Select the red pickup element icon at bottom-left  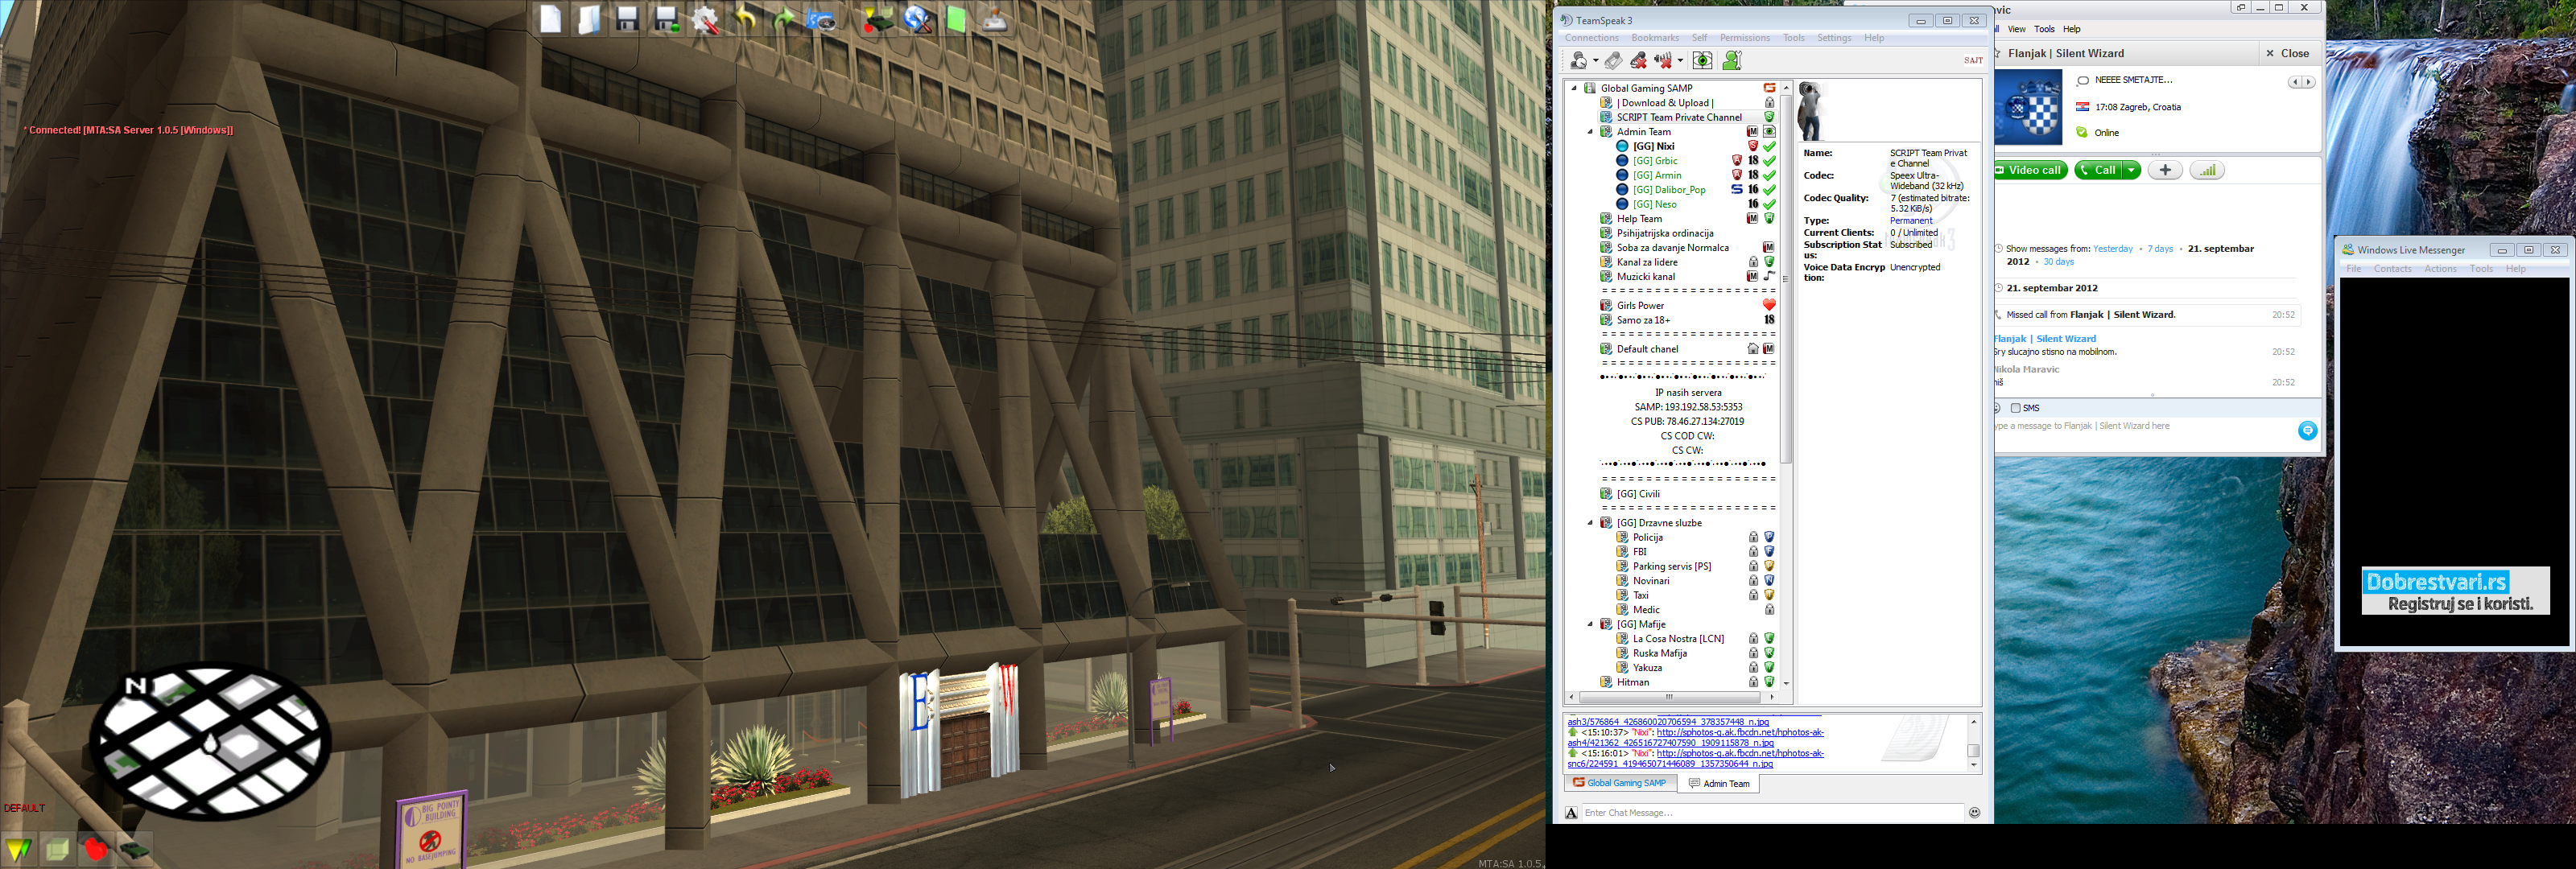(96, 849)
